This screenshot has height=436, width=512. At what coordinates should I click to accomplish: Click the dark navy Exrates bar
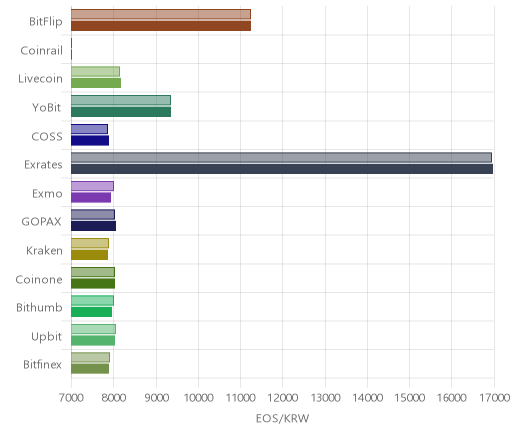[x=282, y=169]
